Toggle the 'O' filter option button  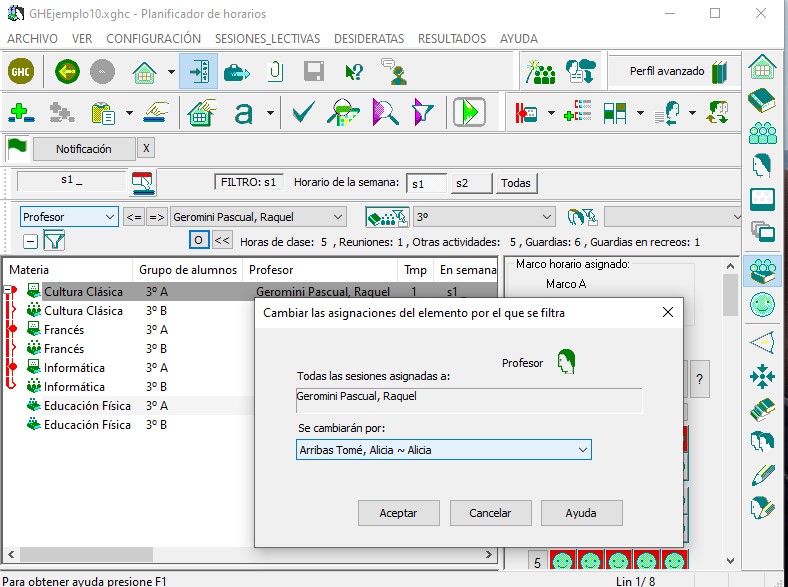[199, 240]
